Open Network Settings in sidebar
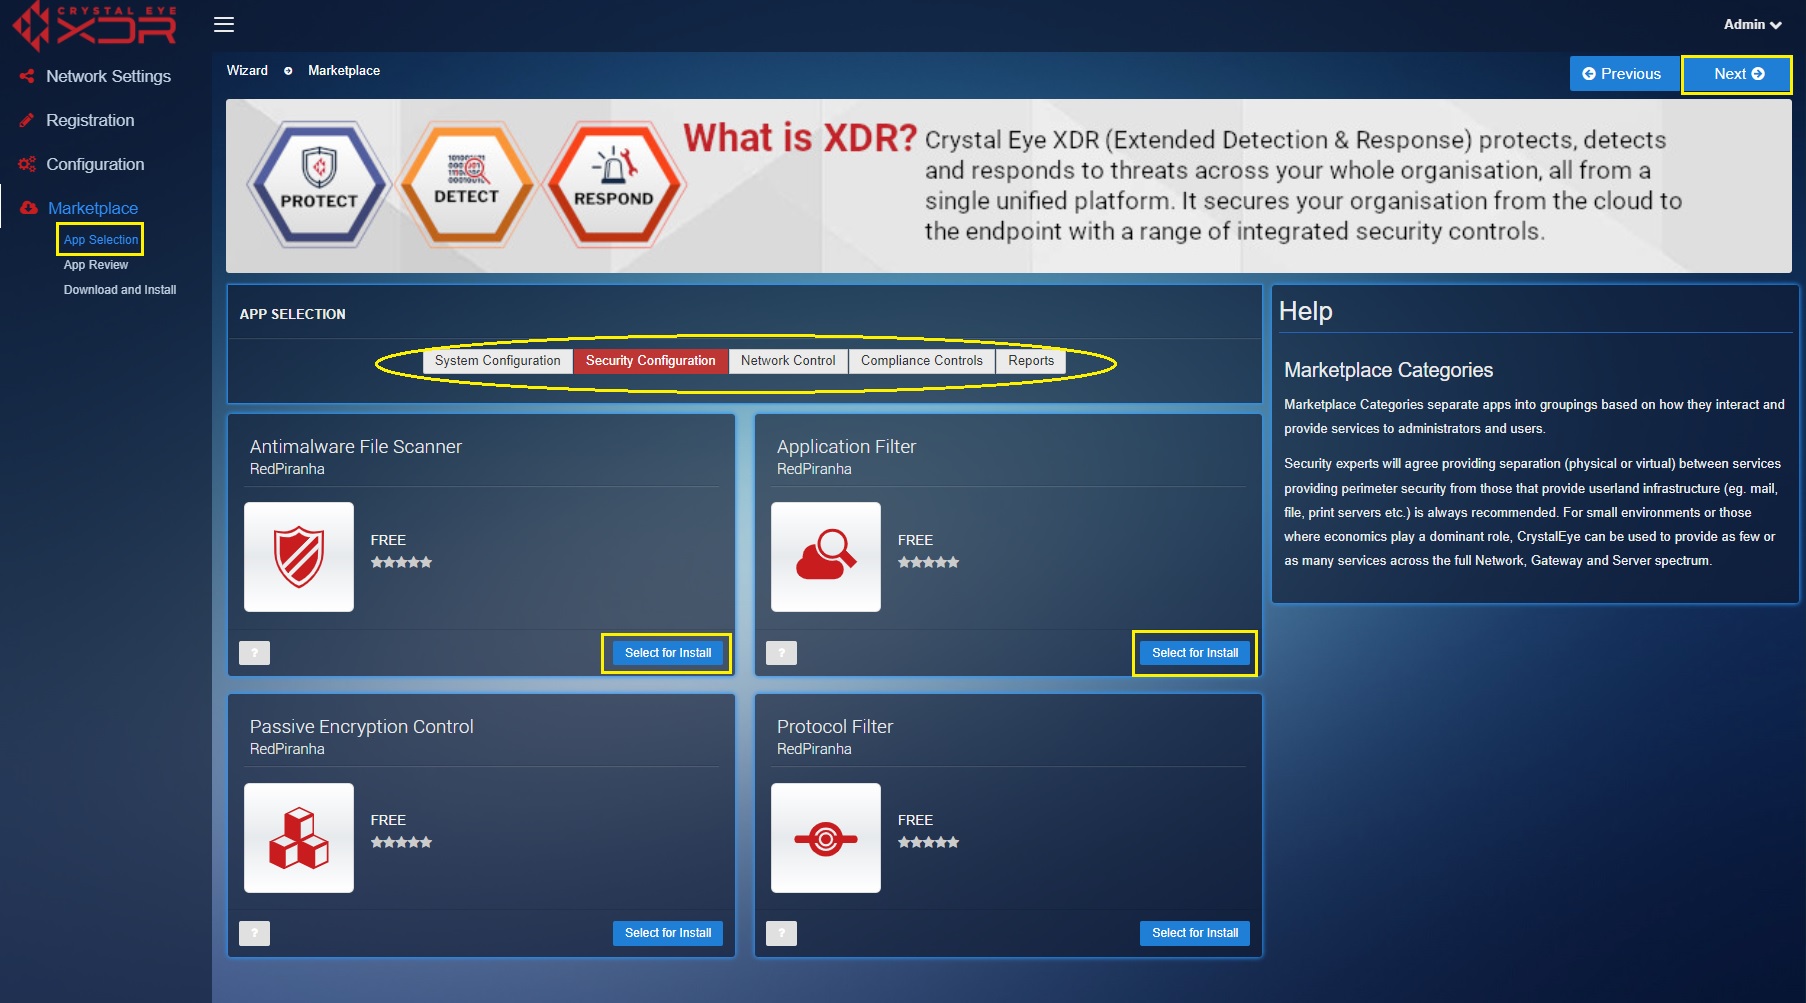The height and width of the screenshot is (1003, 1806). pos(108,76)
